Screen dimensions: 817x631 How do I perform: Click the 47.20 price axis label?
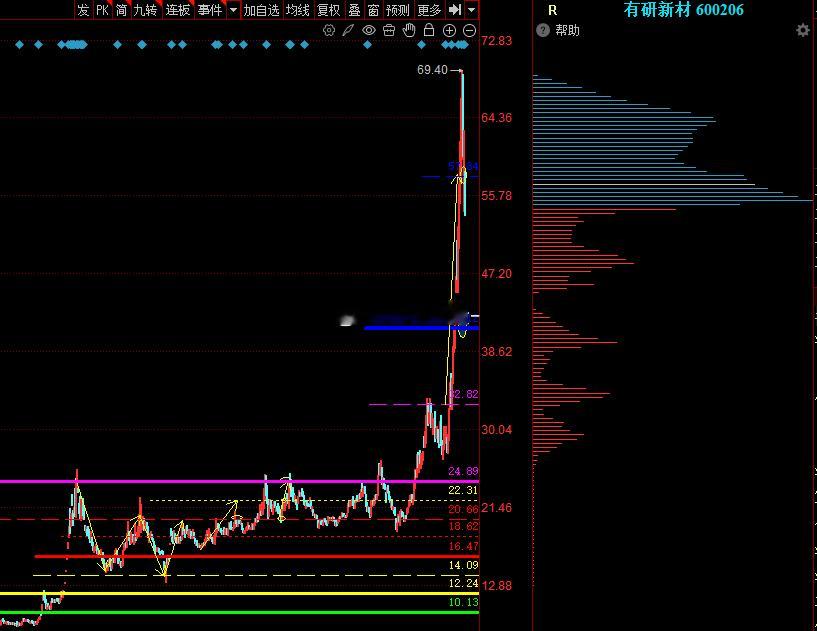(497, 274)
